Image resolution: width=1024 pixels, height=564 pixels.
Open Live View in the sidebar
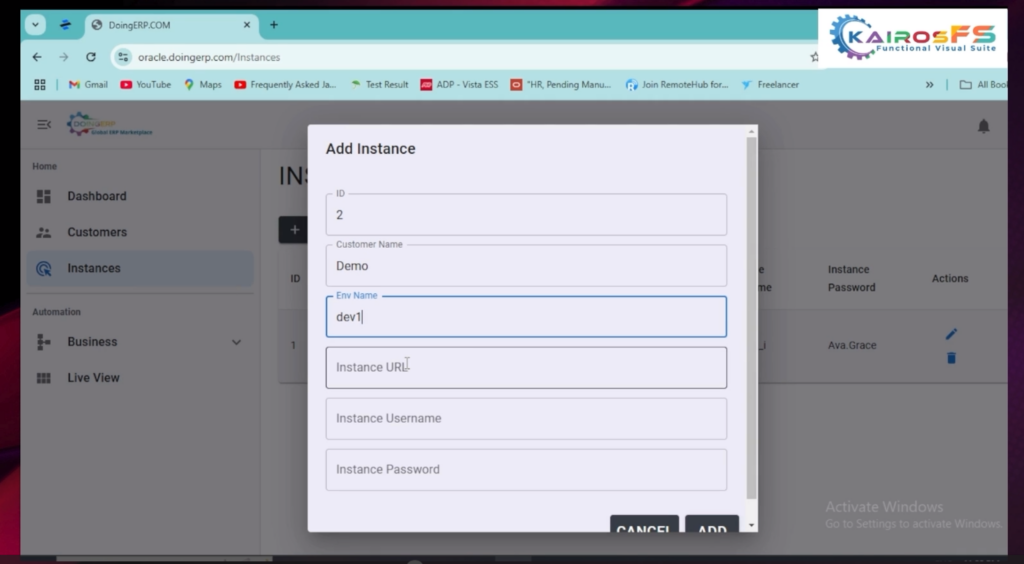(93, 378)
